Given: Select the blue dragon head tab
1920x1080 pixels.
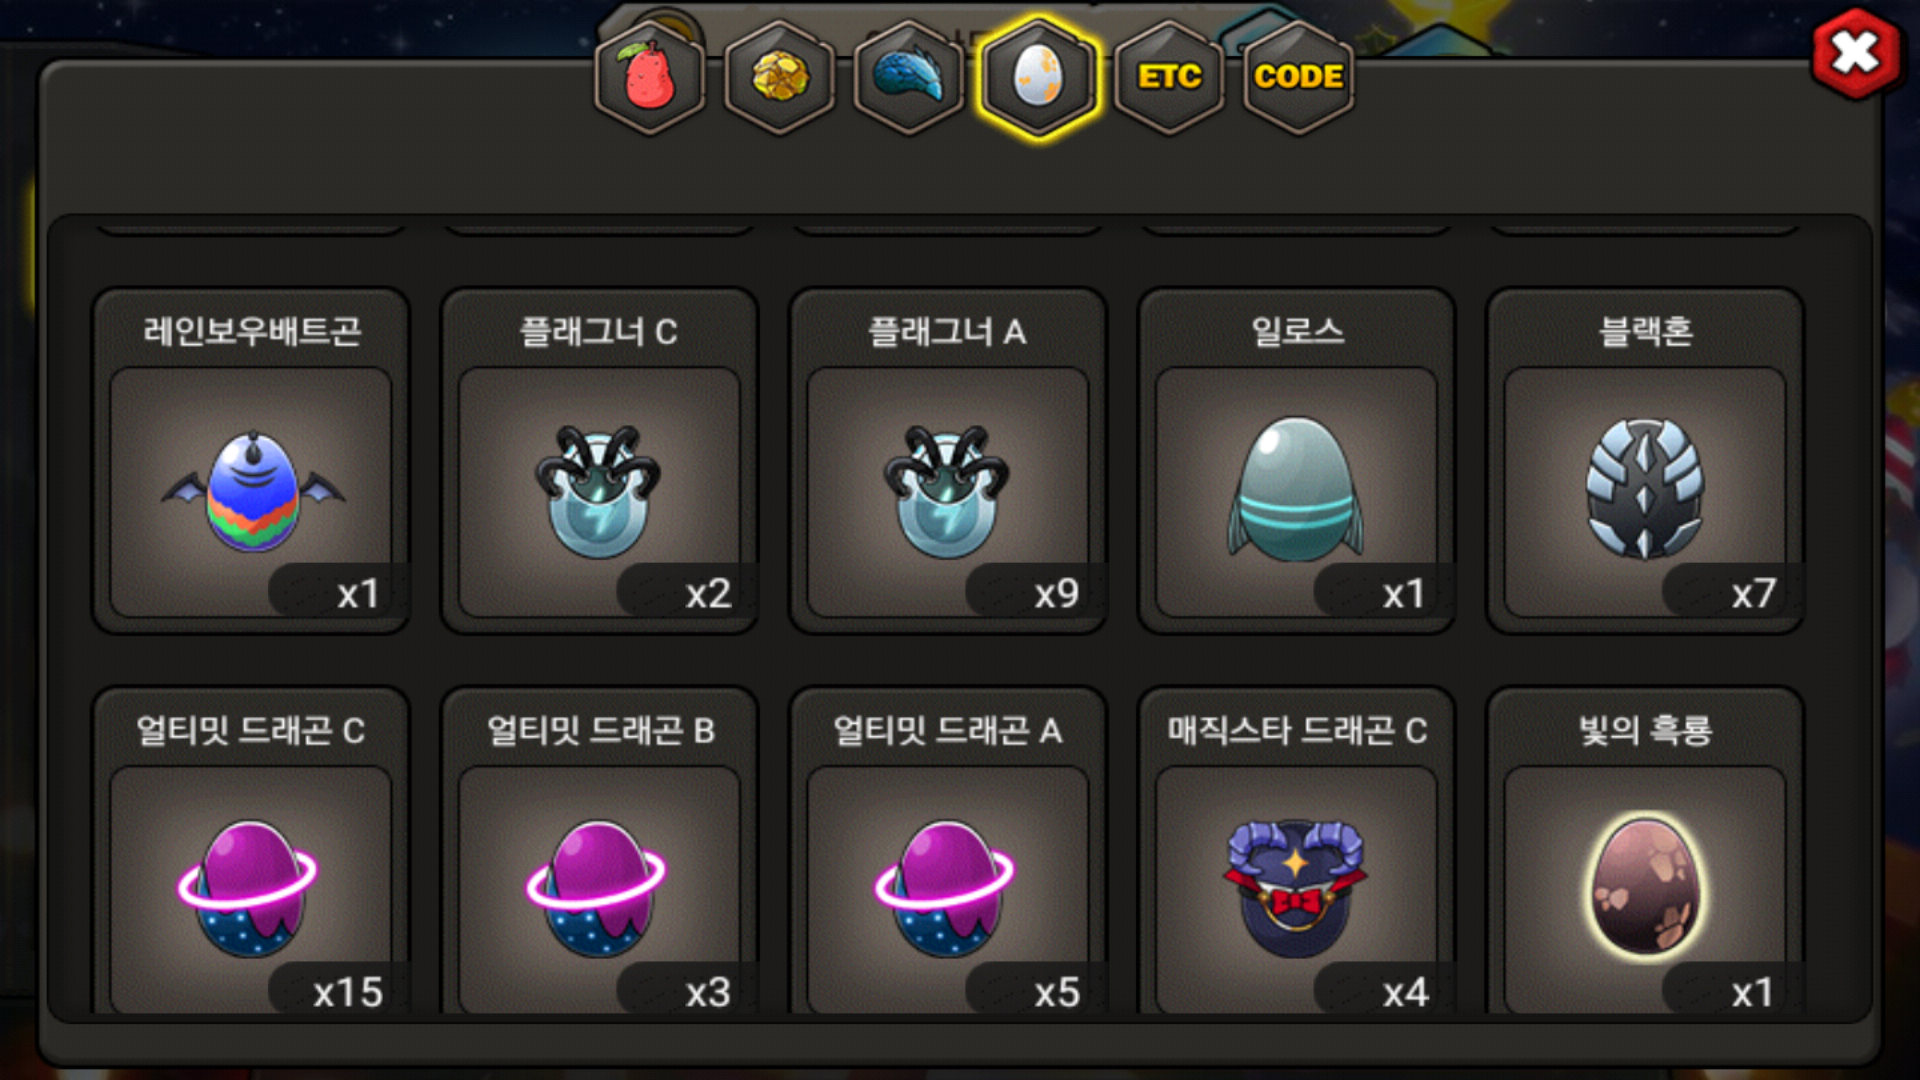Looking at the screenshot, I should (x=909, y=78).
